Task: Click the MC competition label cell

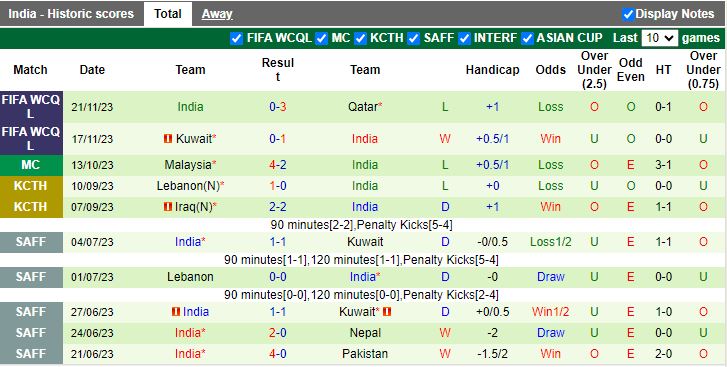Action: [x=31, y=165]
